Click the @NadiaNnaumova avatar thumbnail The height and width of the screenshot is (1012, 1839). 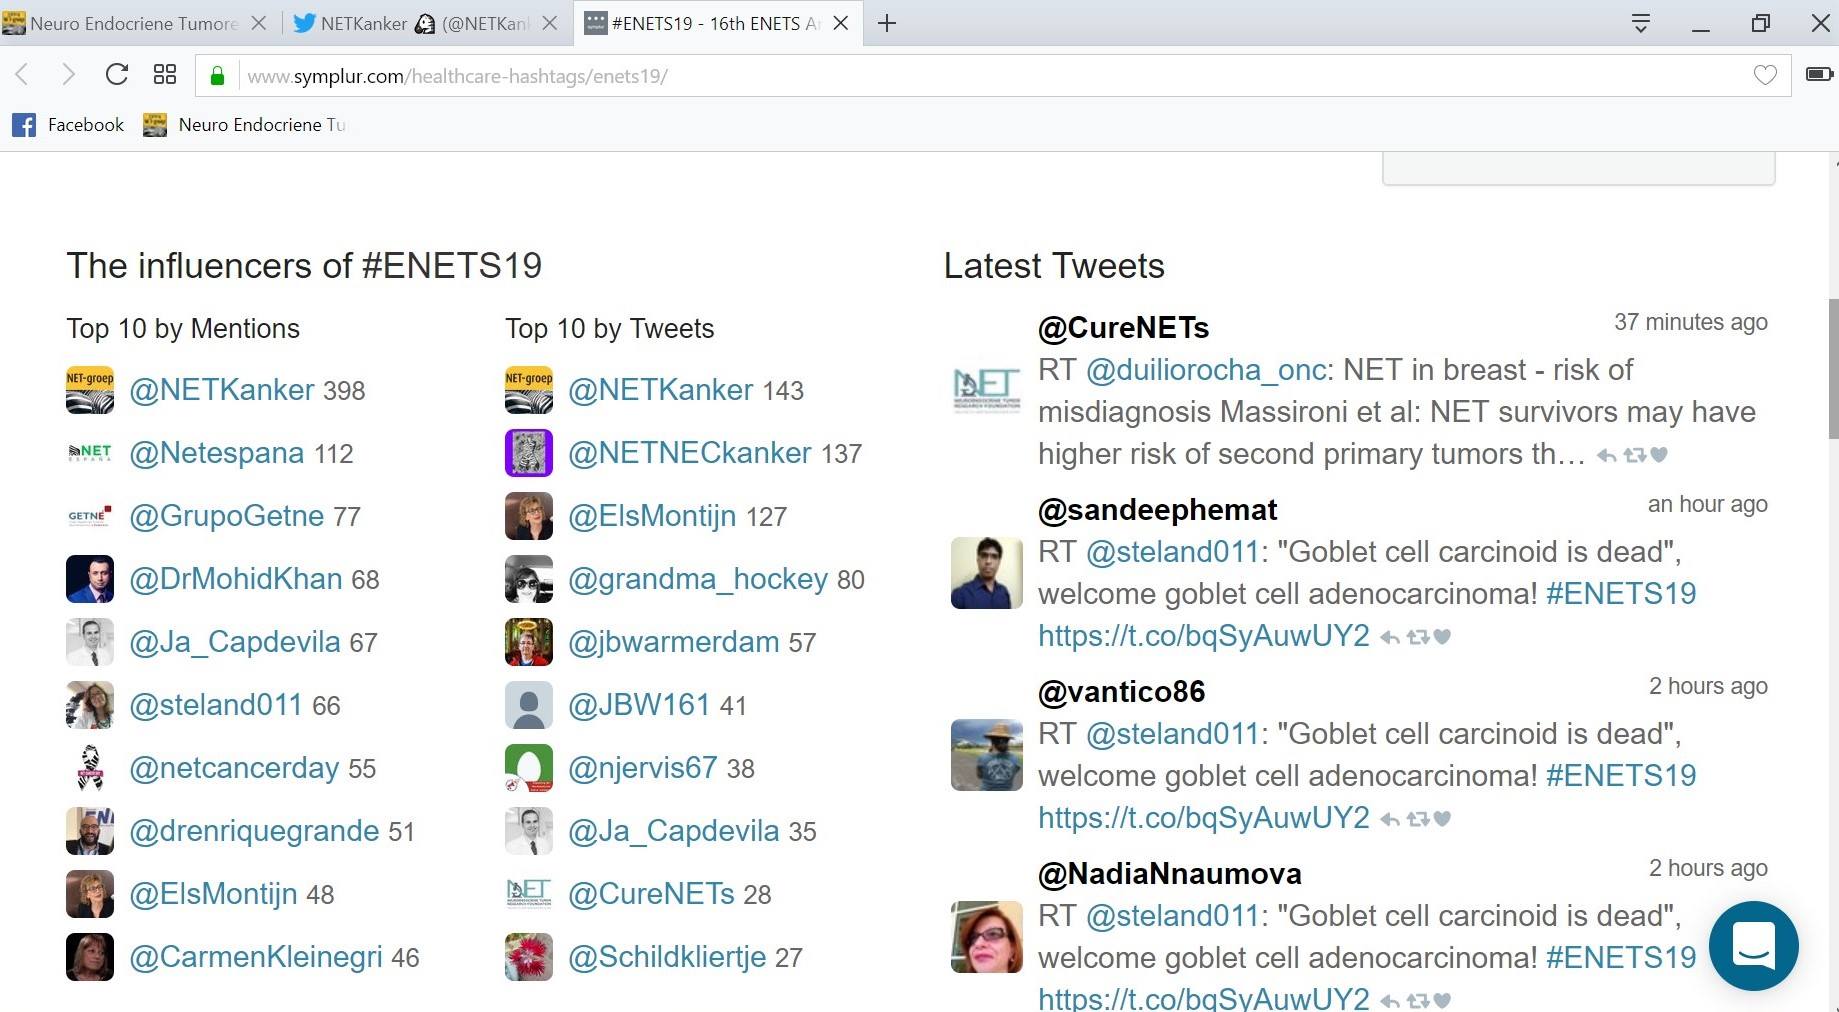point(987,937)
